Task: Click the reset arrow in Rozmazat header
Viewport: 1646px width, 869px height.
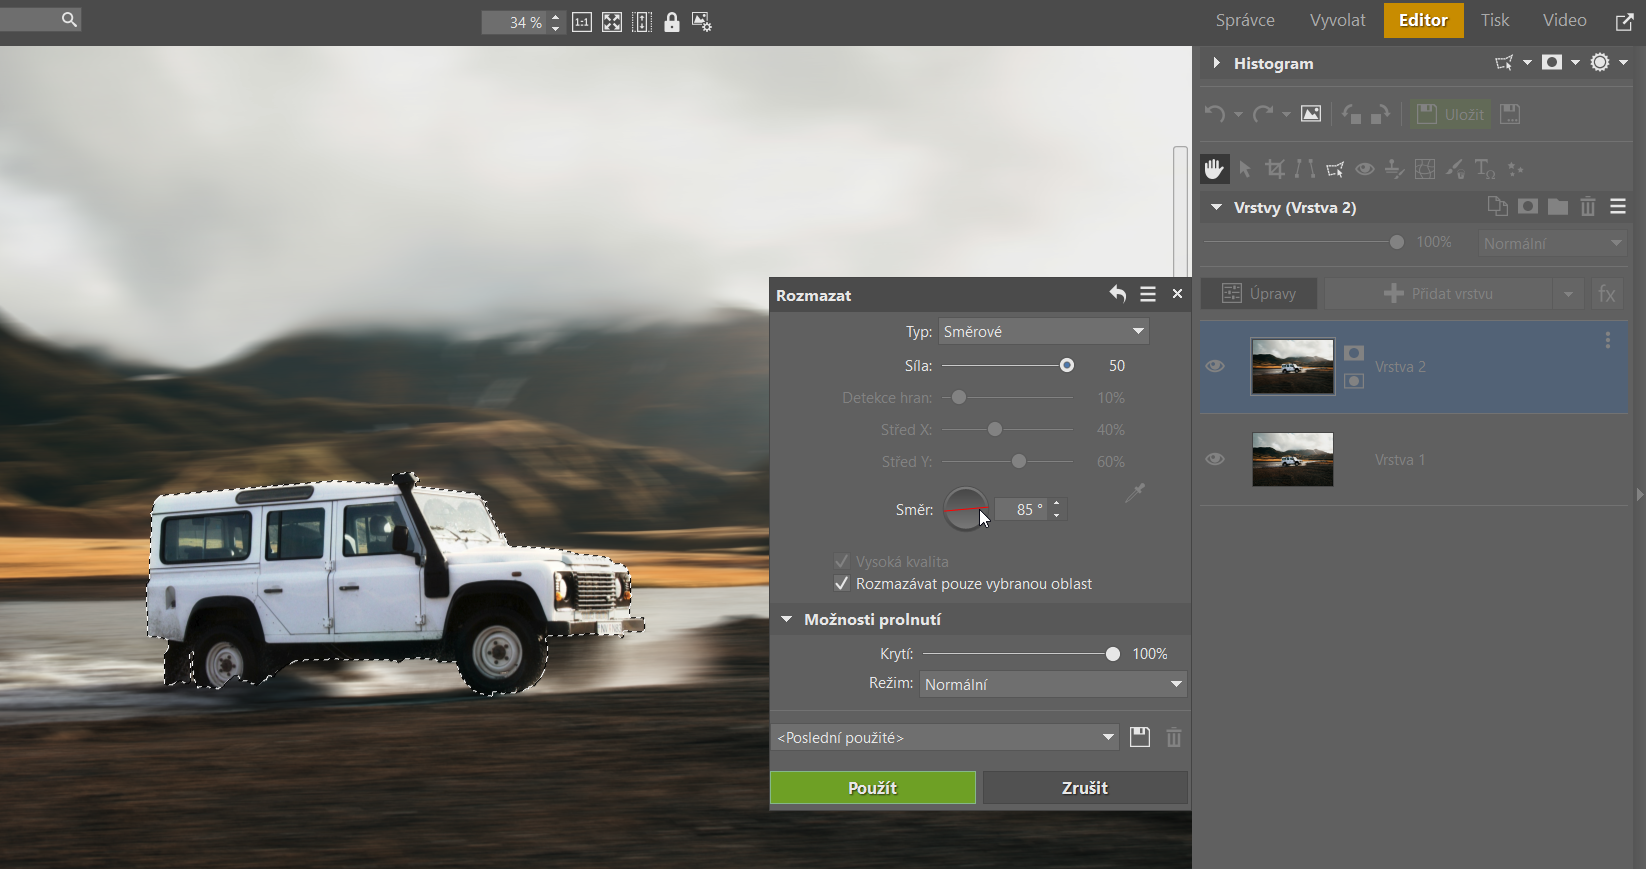Action: coord(1117,294)
